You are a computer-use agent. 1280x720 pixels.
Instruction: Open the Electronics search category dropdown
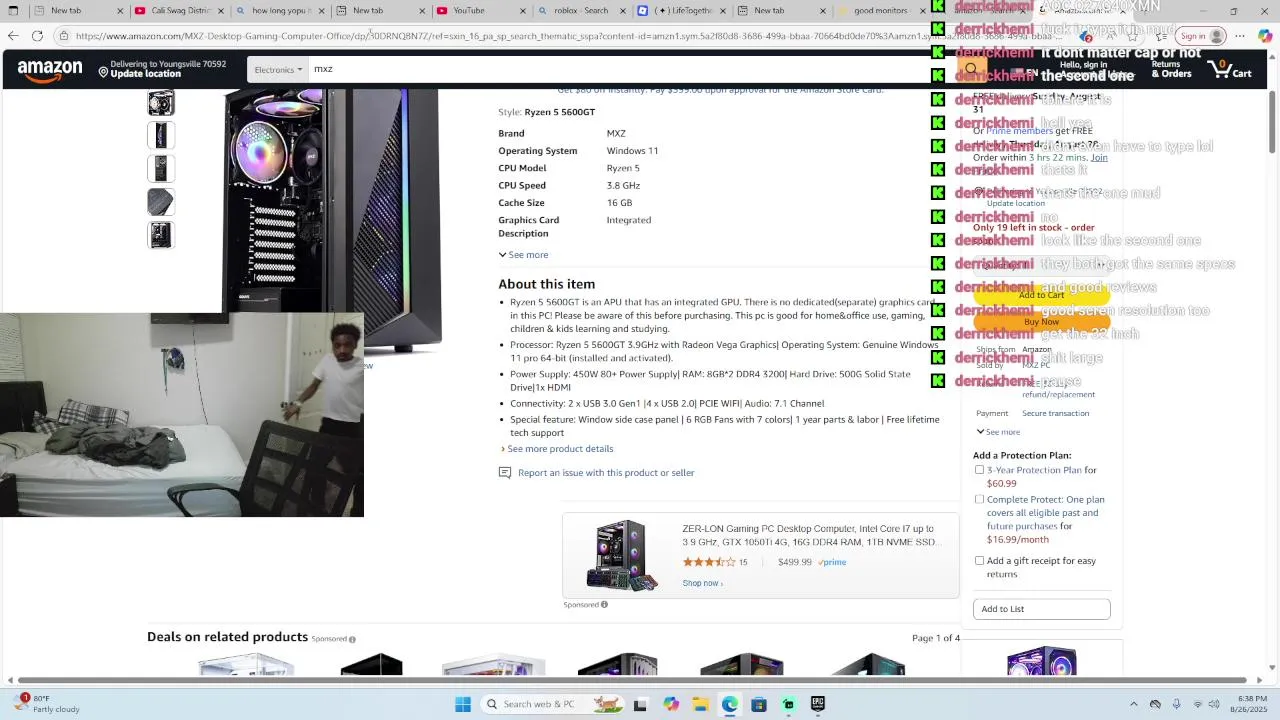click(278, 69)
